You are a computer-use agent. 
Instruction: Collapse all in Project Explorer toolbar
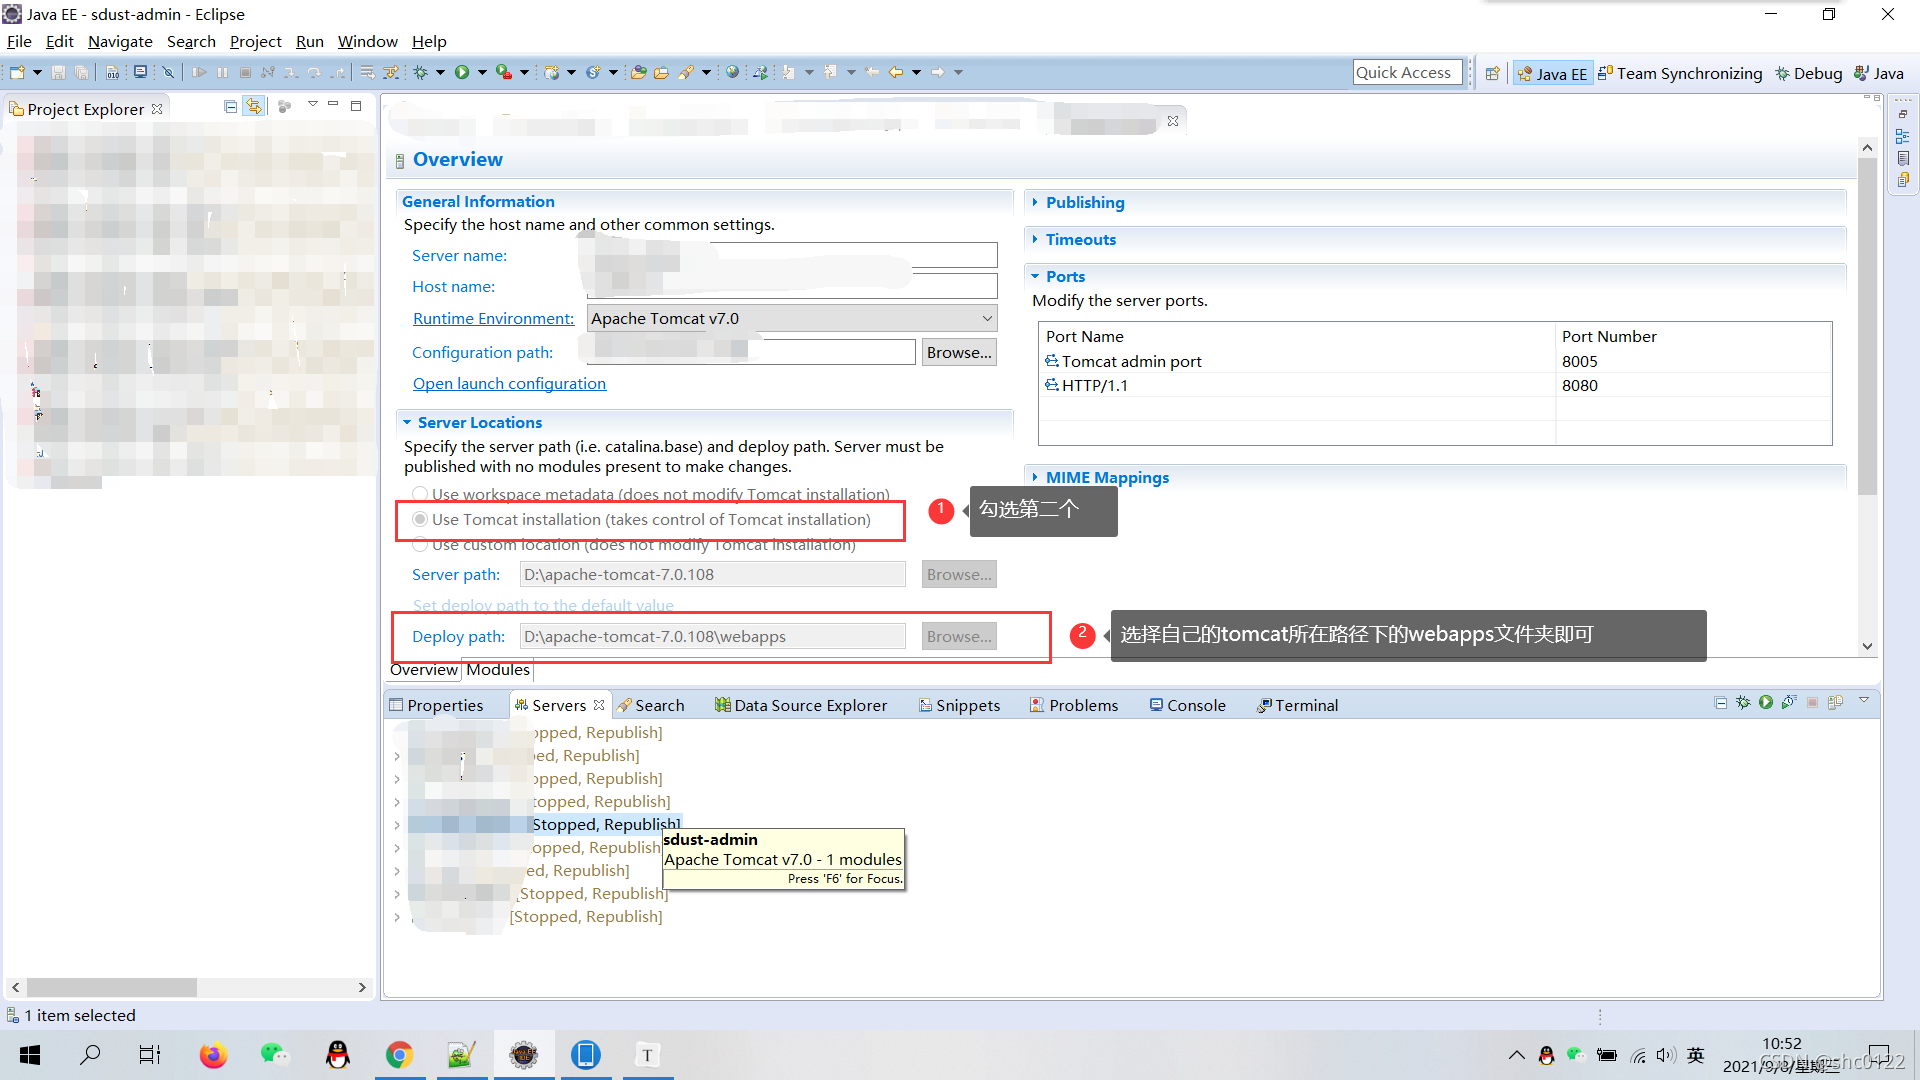[x=231, y=106]
